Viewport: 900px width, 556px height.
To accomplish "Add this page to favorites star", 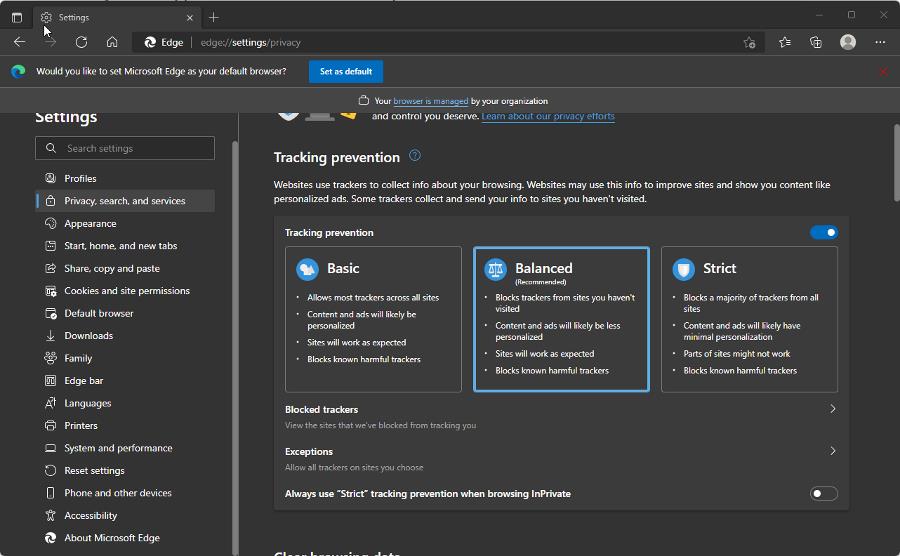I will click(x=749, y=42).
